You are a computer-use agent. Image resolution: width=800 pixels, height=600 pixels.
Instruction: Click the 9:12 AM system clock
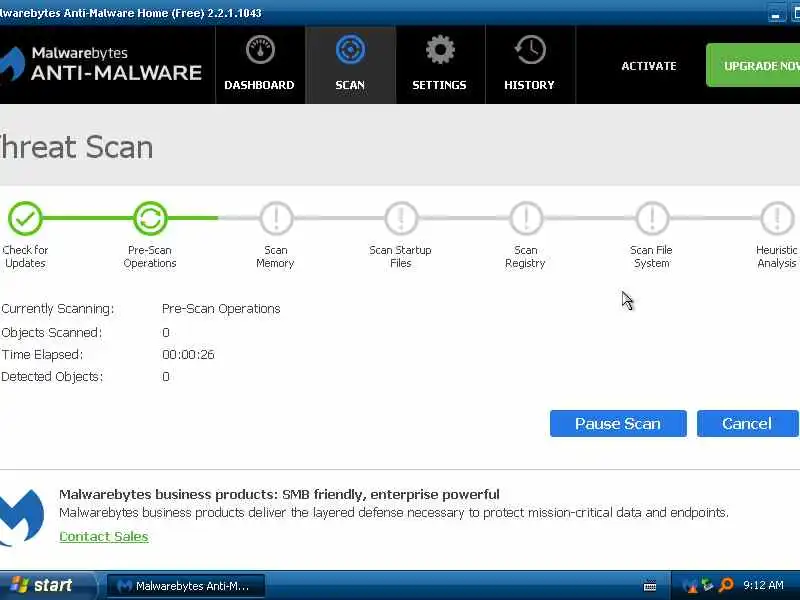[763, 585]
